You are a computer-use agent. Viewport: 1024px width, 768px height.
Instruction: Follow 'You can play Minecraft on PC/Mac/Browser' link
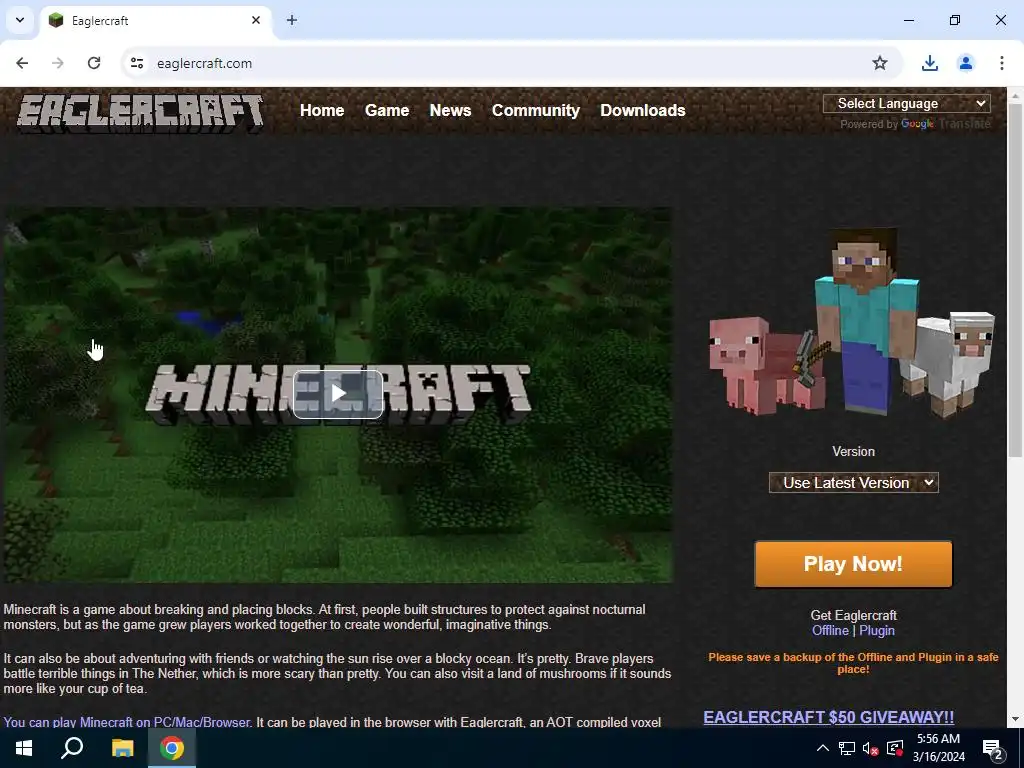[x=127, y=722]
